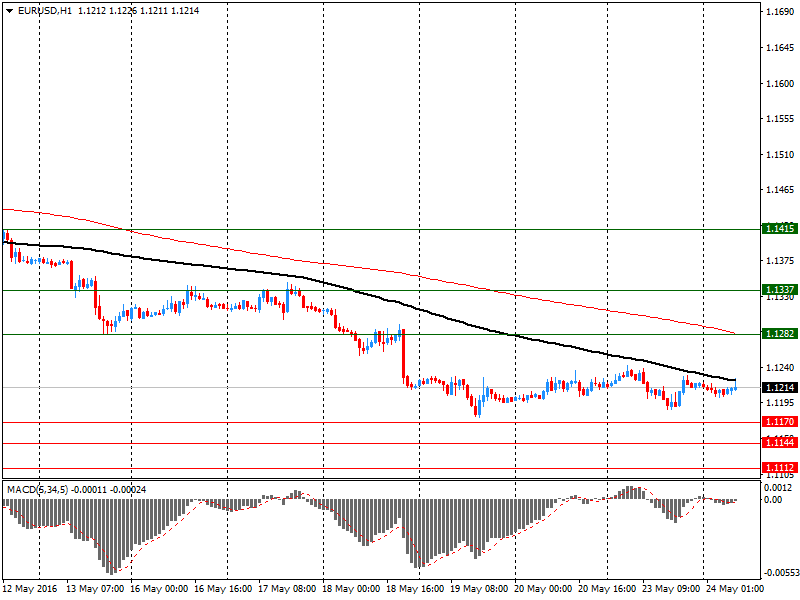This screenshot has height=600, width=800.
Task: Select the 1.1170 red support label
Action: click(780, 422)
